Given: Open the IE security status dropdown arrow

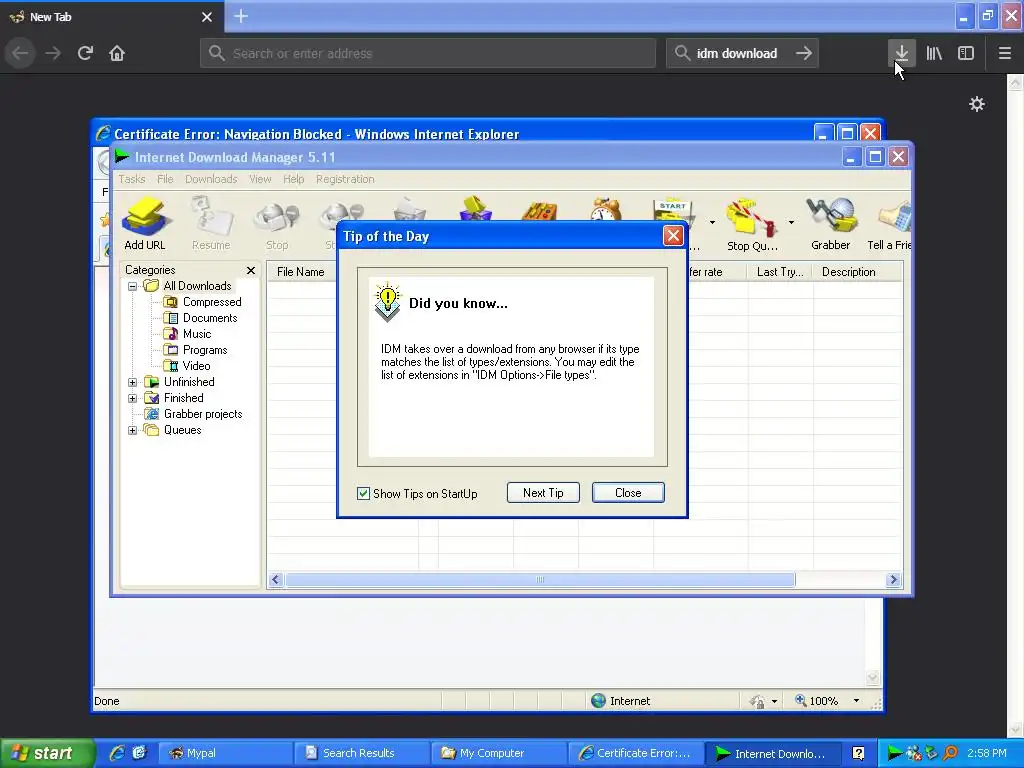Looking at the screenshot, I should [775, 701].
